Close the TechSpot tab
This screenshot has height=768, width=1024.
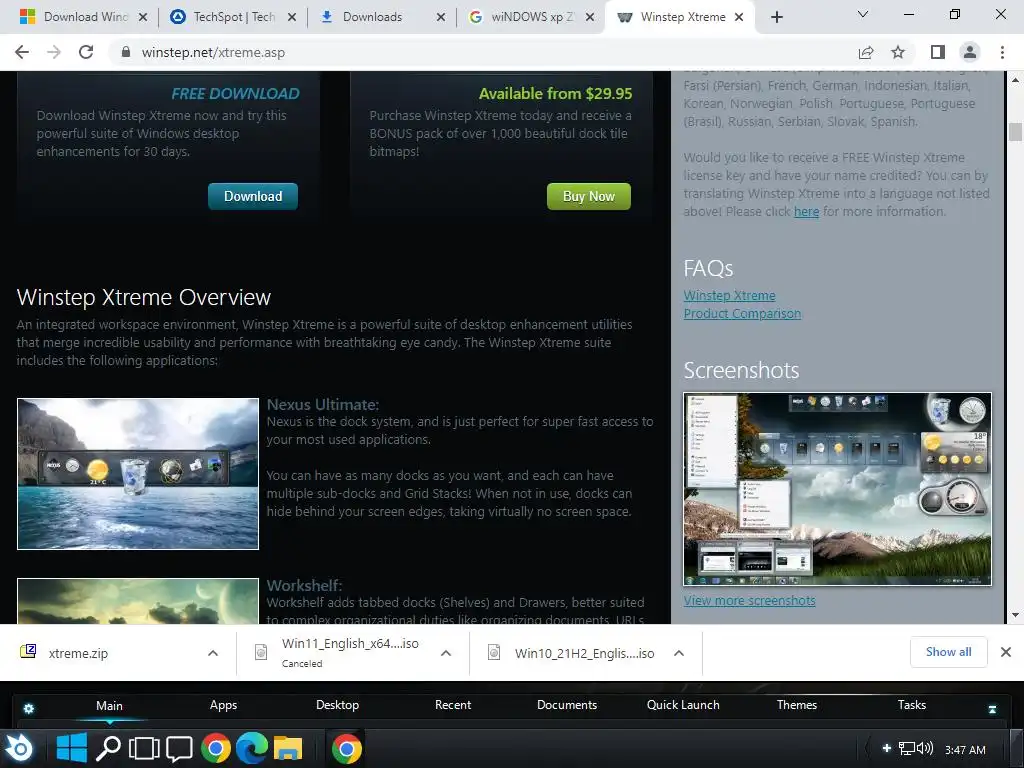coord(292,17)
